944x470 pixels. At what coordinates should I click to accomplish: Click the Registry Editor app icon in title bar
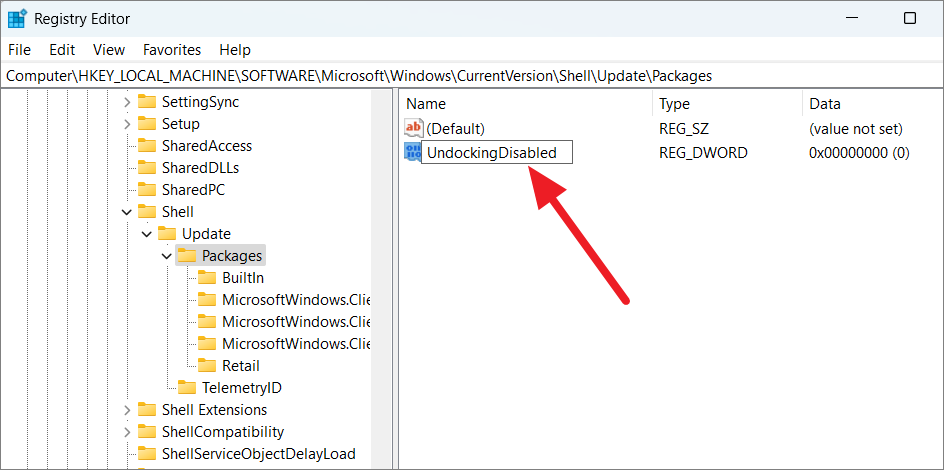(x=17, y=18)
